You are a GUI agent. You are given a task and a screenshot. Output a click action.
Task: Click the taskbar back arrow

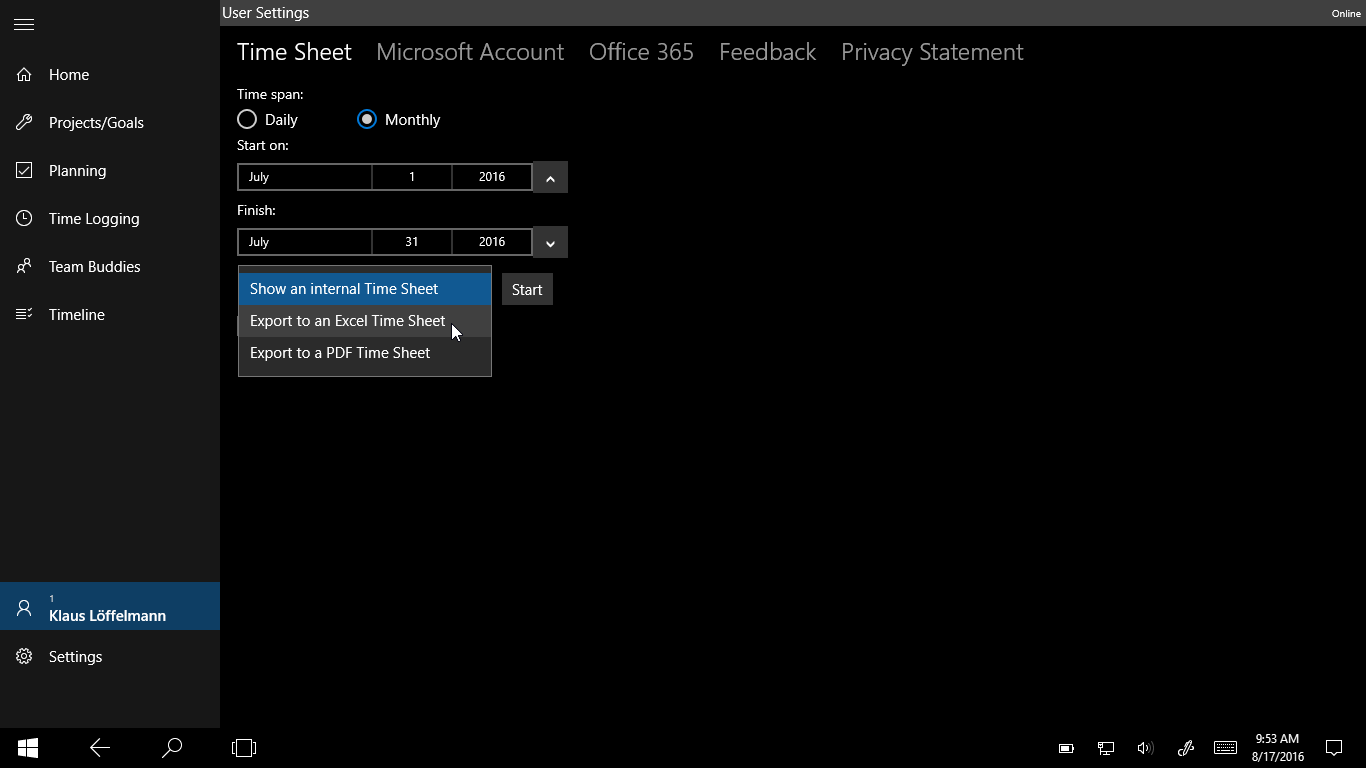click(100, 748)
